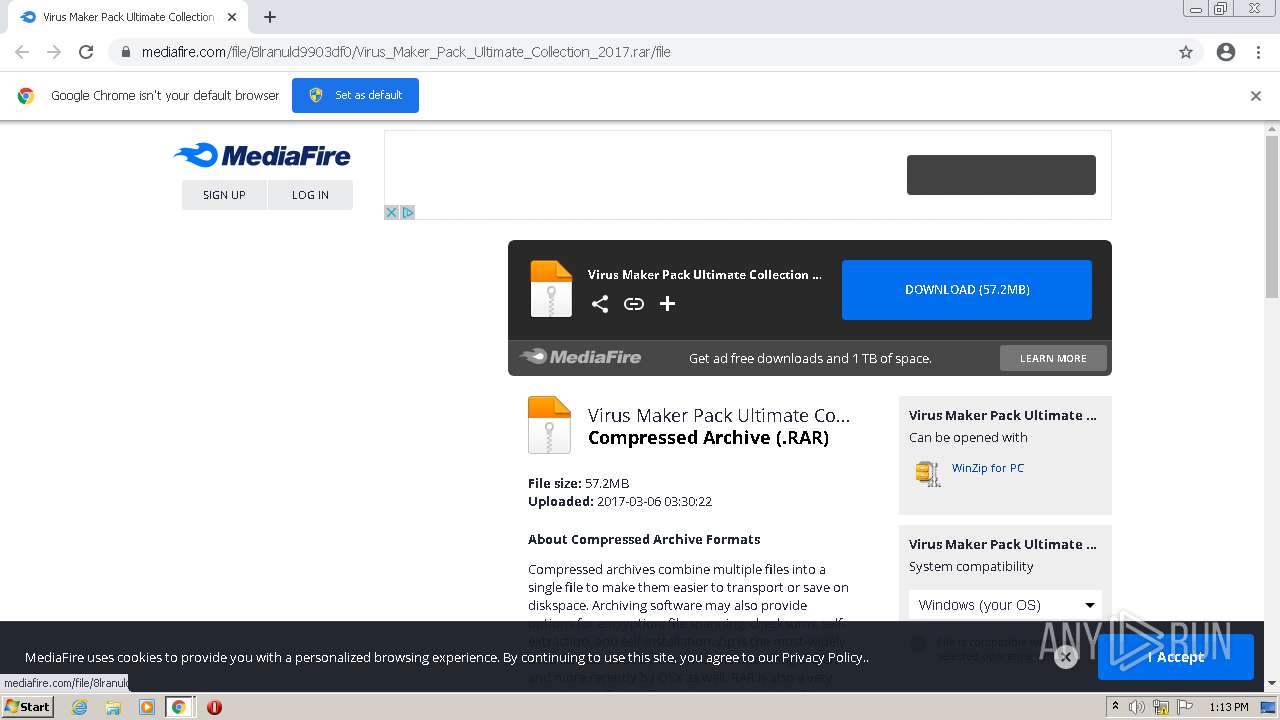Click the 'File size: 57.2MB' text
This screenshot has width=1280, height=720.
[579, 484]
